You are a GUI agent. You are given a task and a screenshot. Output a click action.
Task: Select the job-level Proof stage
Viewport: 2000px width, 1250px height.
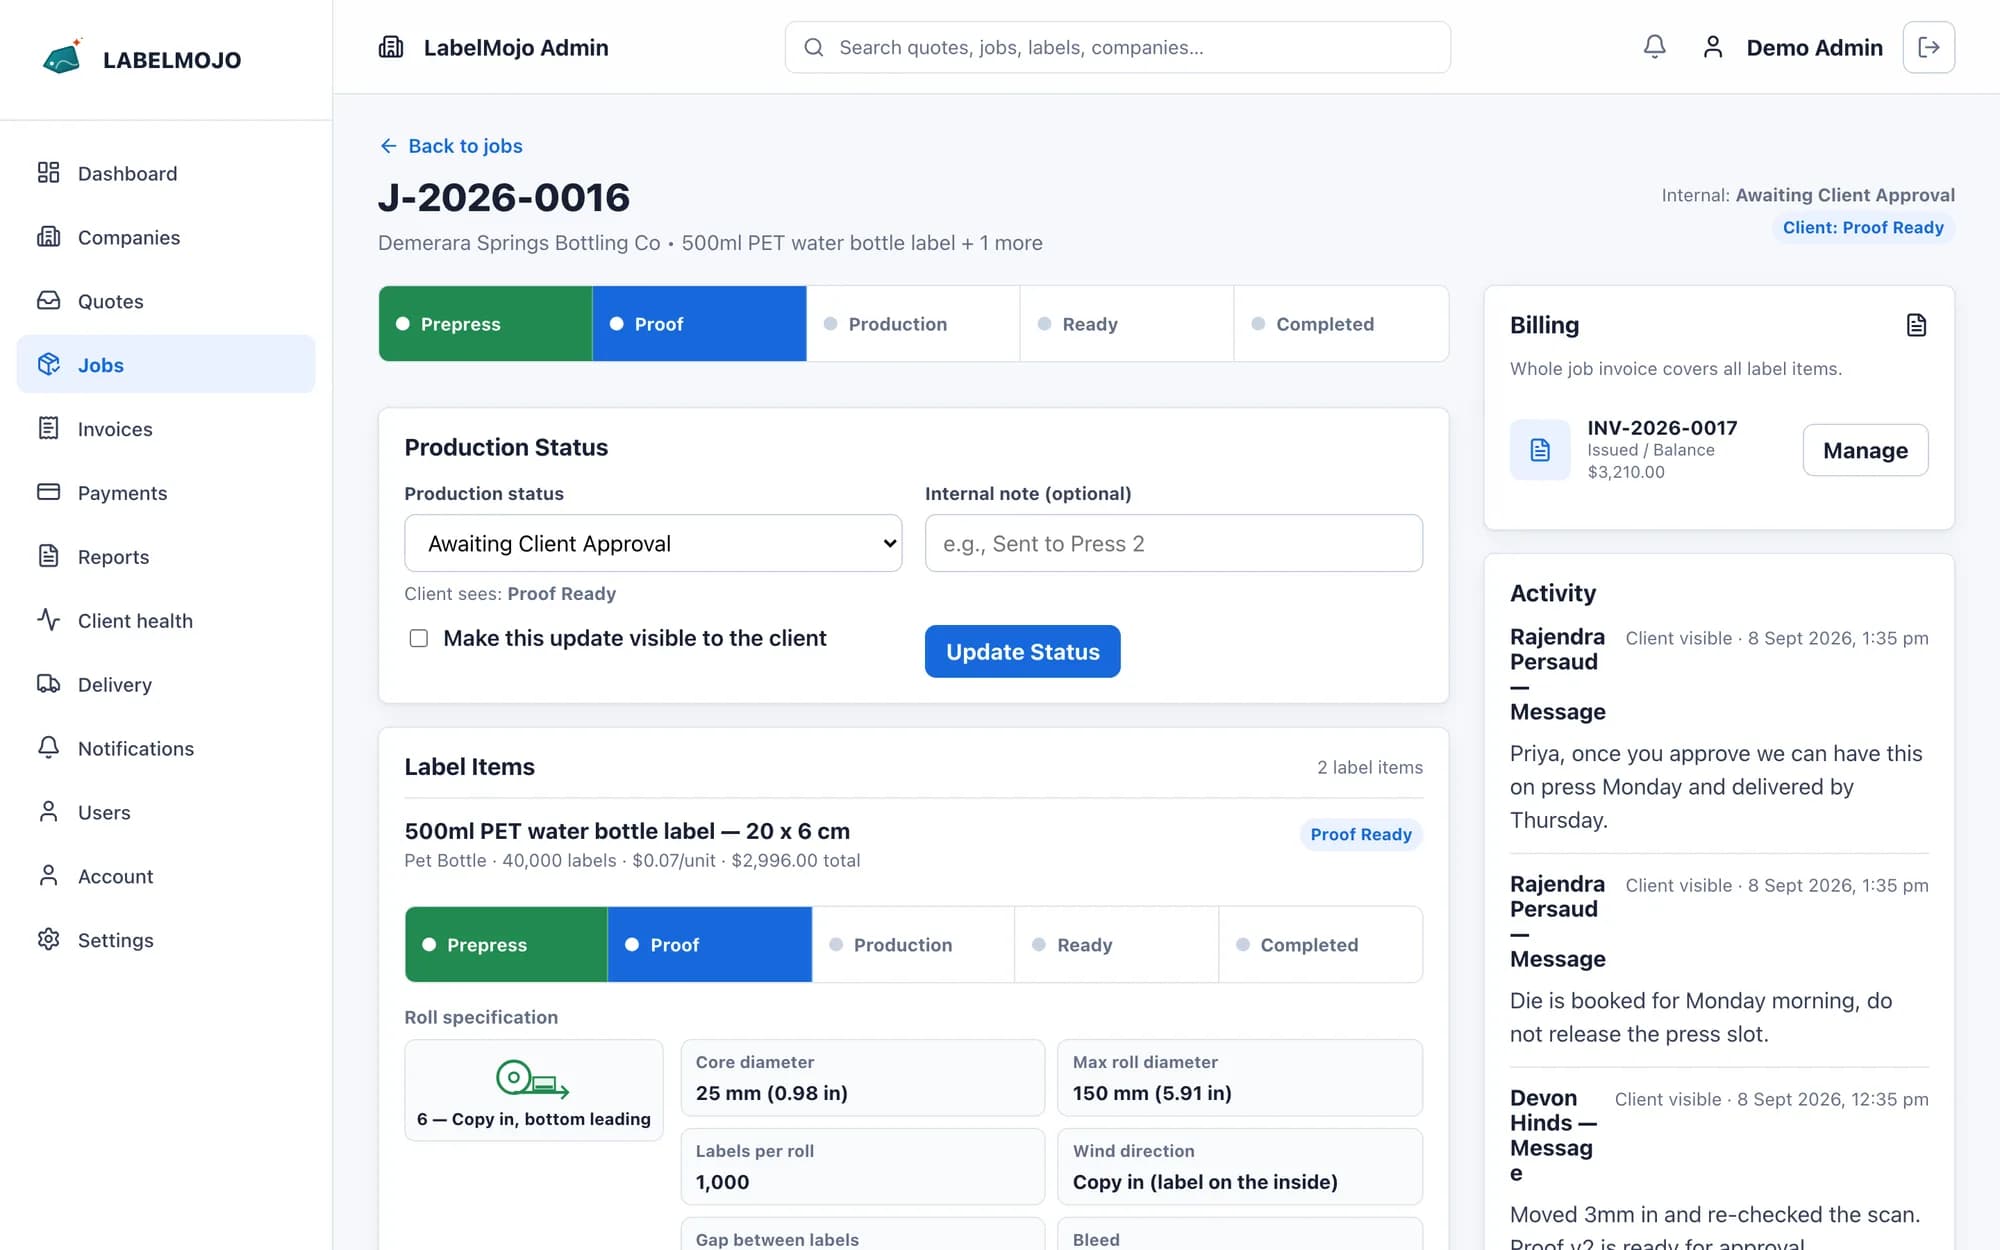click(699, 324)
